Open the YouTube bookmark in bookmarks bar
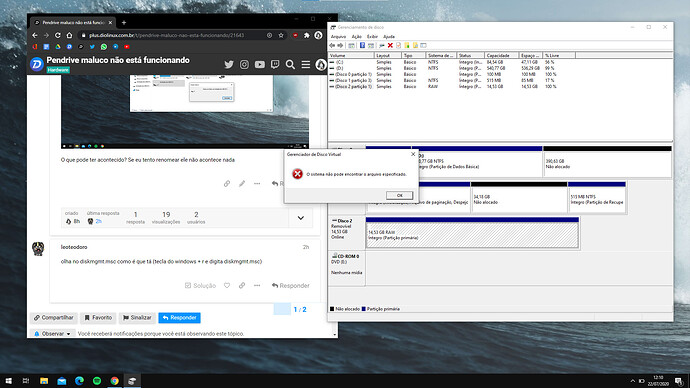 pyautogui.click(x=127, y=46)
